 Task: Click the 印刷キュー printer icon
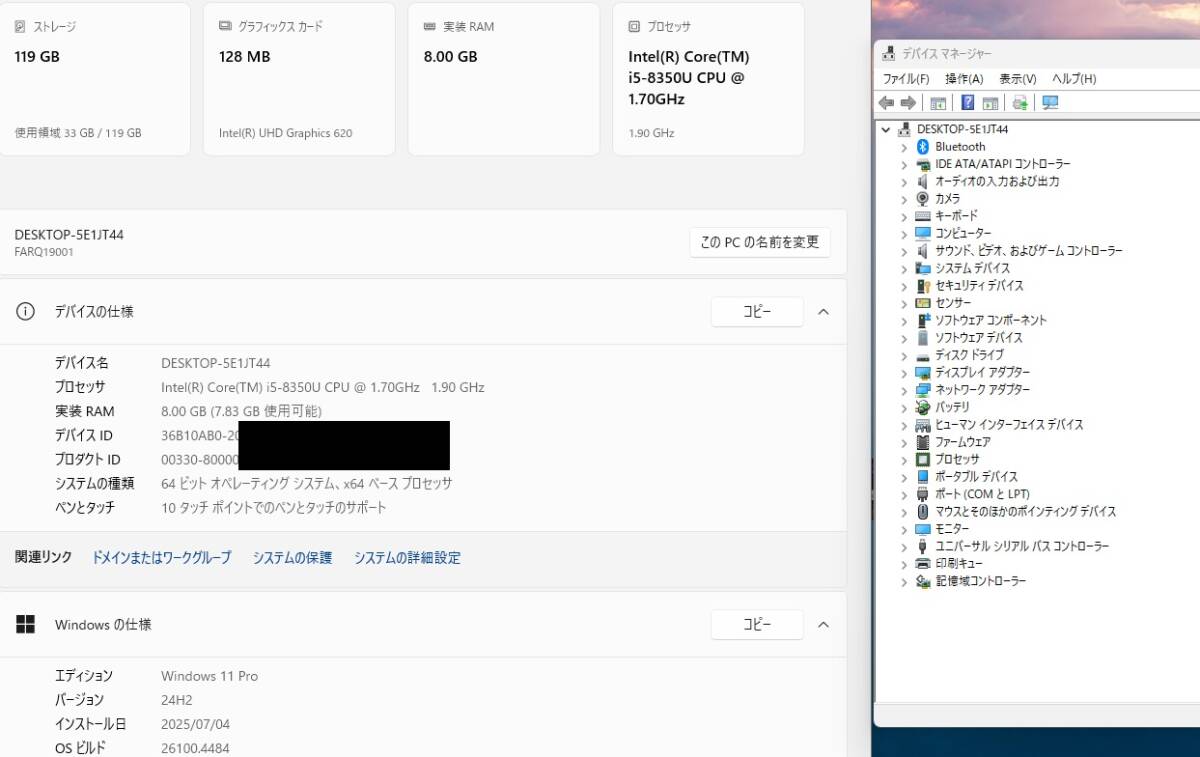click(923, 564)
